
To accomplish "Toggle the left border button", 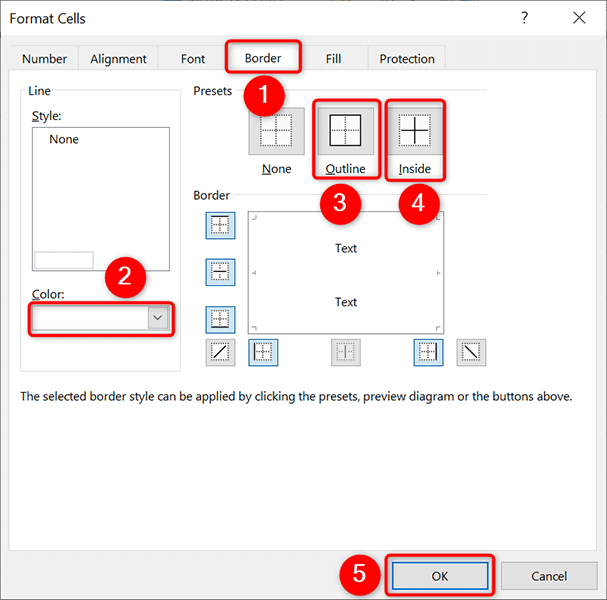I will click(263, 352).
